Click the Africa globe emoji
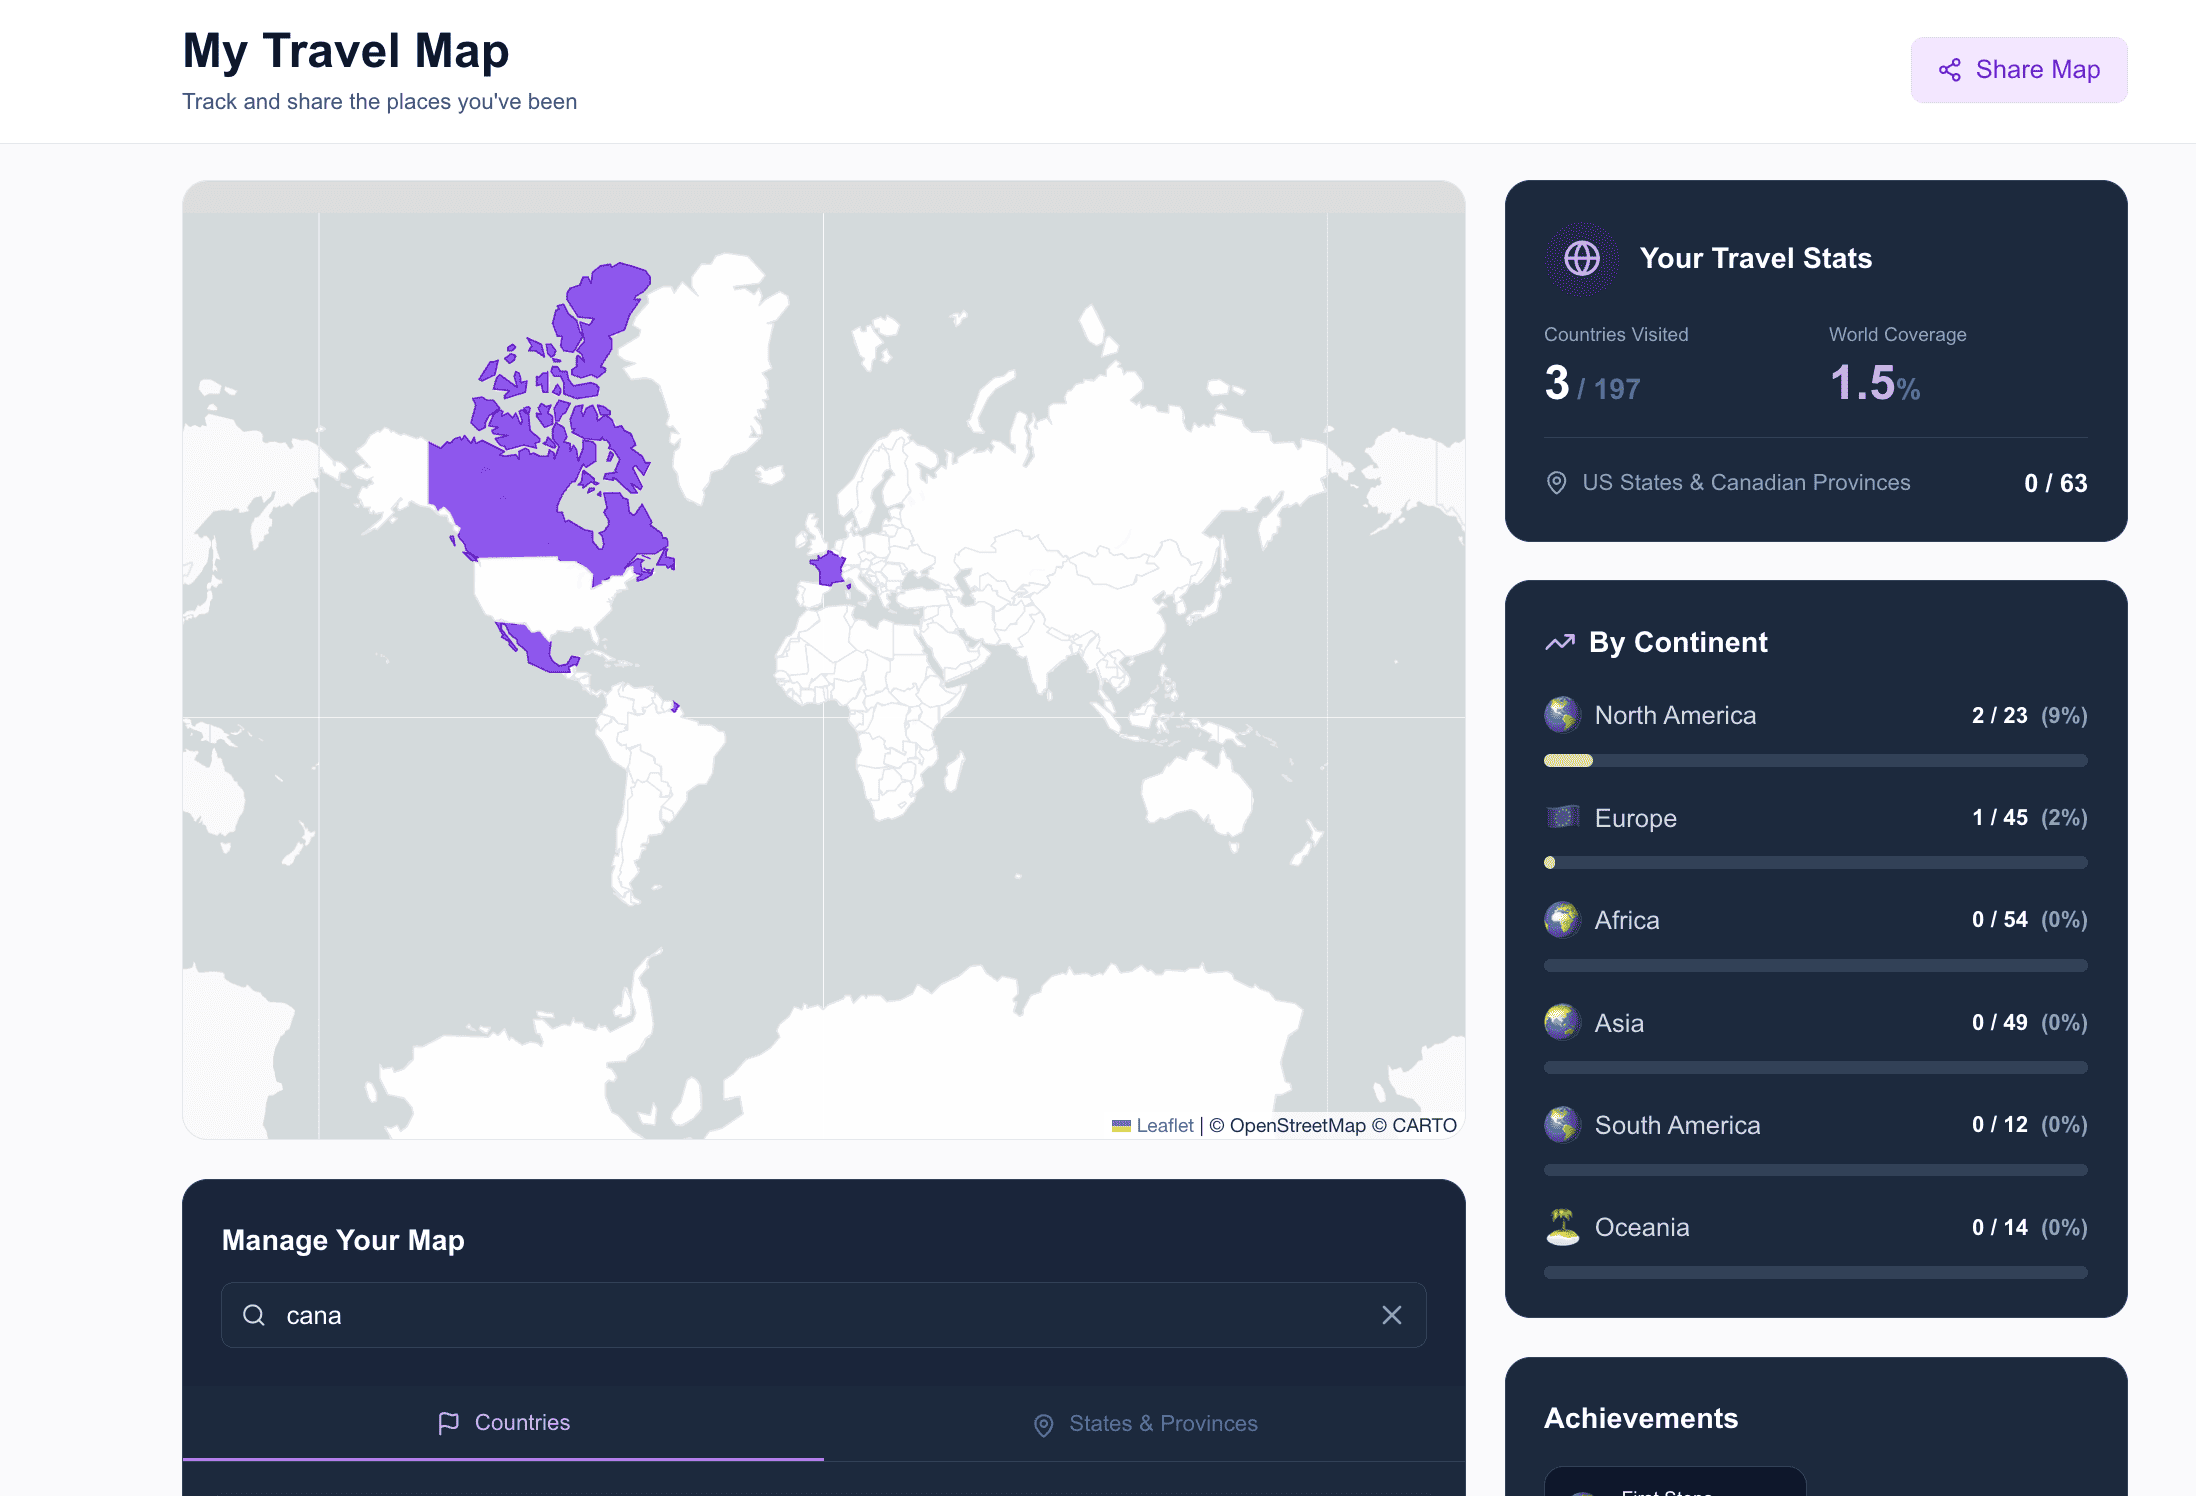This screenshot has height=1496, width=2196. pos(1562,920)
